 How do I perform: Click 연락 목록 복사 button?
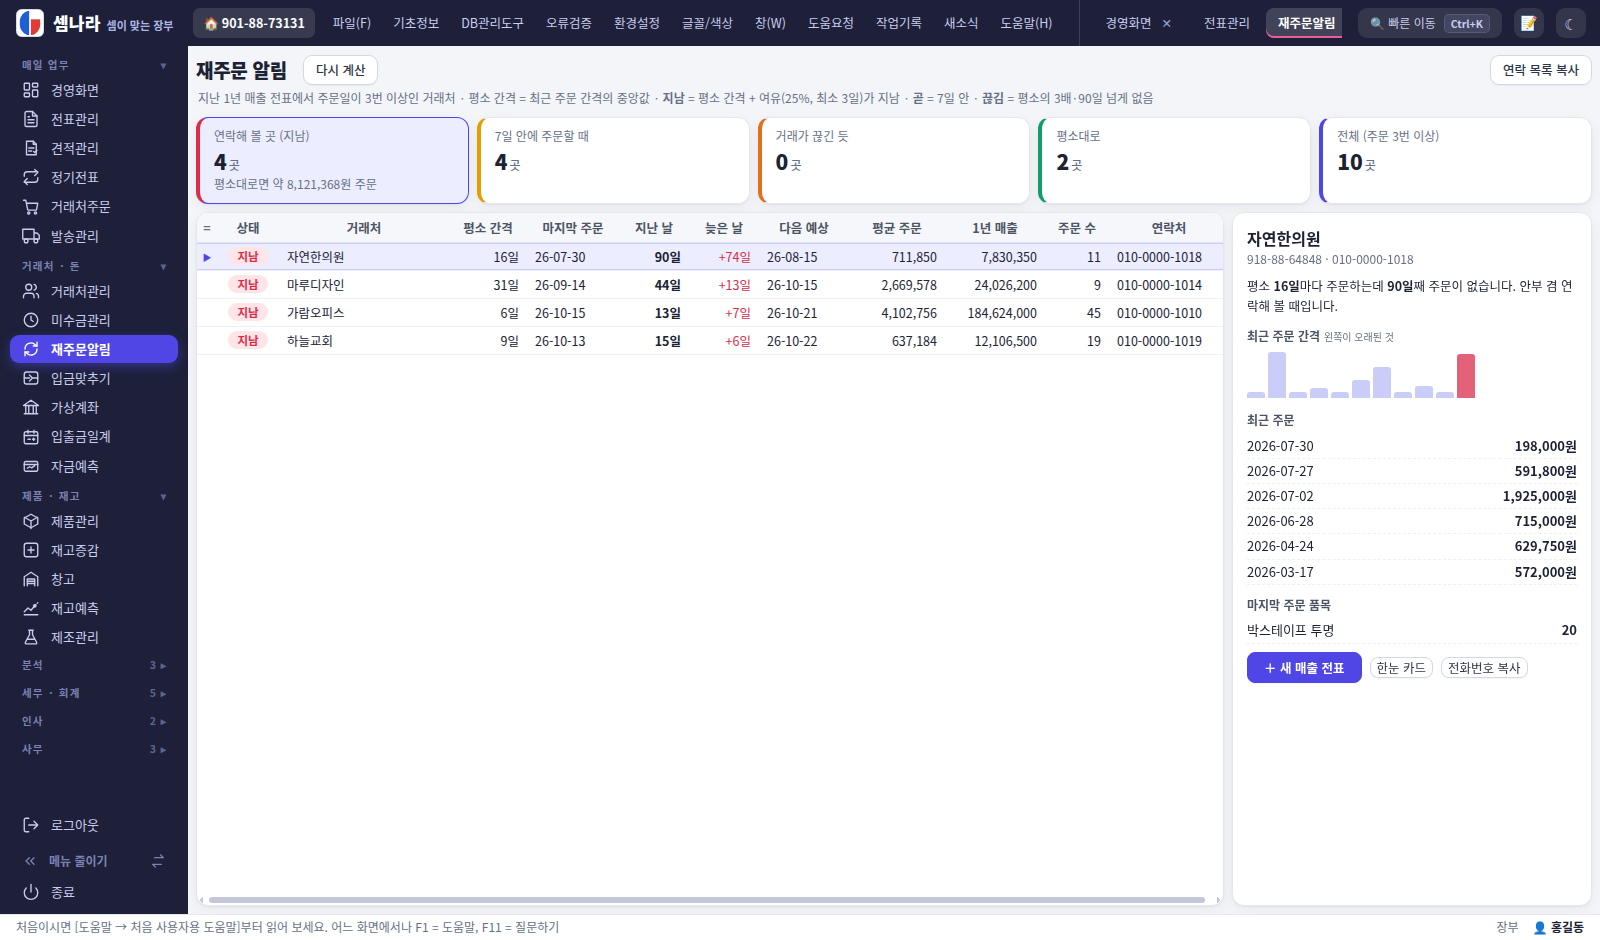1540,70
